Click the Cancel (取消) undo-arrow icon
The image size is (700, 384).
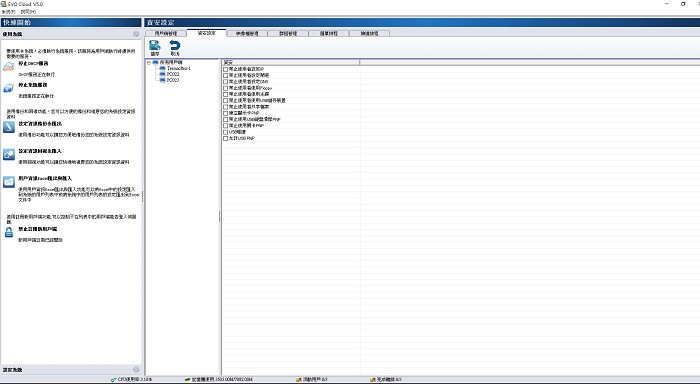tap(175, 45)
